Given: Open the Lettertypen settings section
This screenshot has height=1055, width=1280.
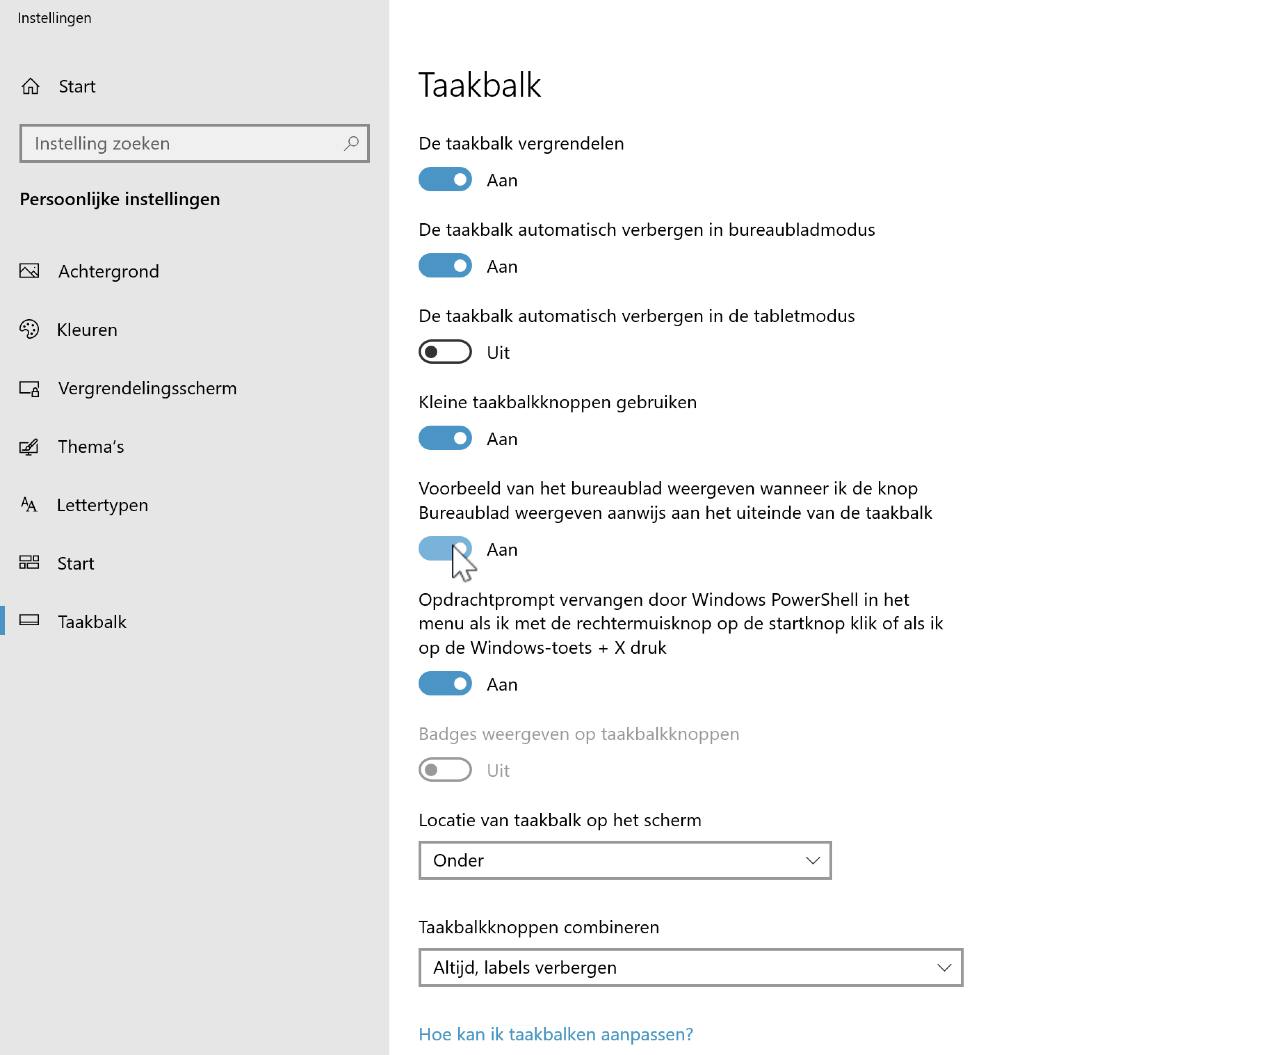Looking at the screenshot, I should click(102, 505).
